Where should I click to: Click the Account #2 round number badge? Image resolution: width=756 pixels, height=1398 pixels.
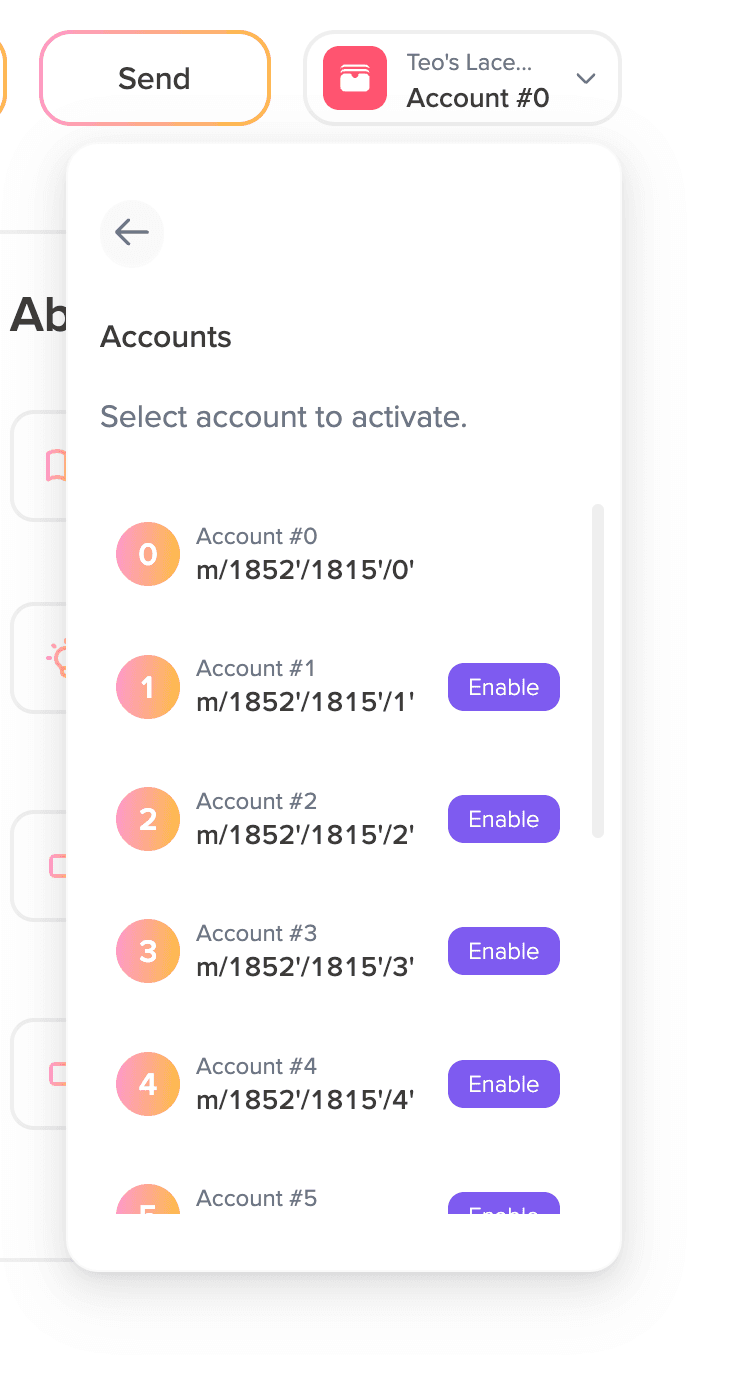(x=148, y=819)
